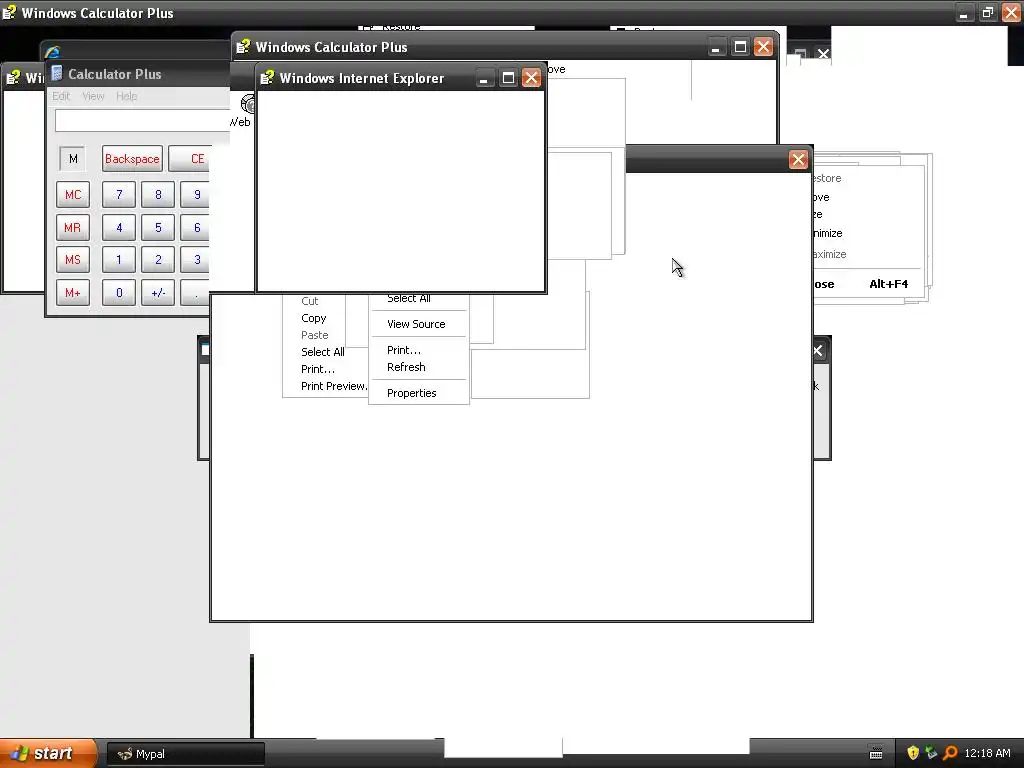Maximize the Windows Internet Explorer window
This screenshot has width=1024, height=768.
coord(508,78)
